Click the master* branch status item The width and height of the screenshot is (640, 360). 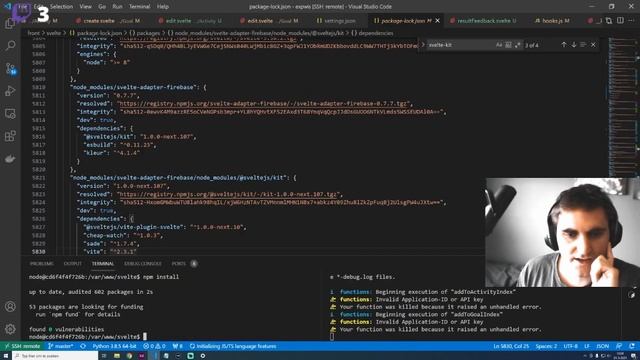coord(60,346)
